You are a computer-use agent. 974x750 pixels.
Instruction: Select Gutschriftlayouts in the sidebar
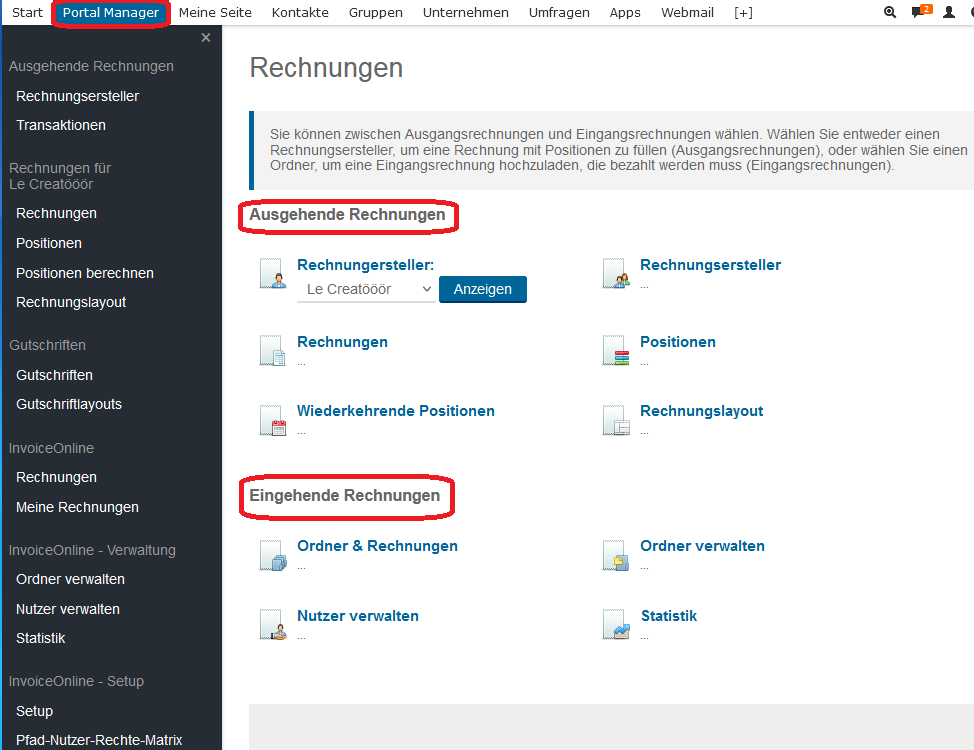pos(69,404)
